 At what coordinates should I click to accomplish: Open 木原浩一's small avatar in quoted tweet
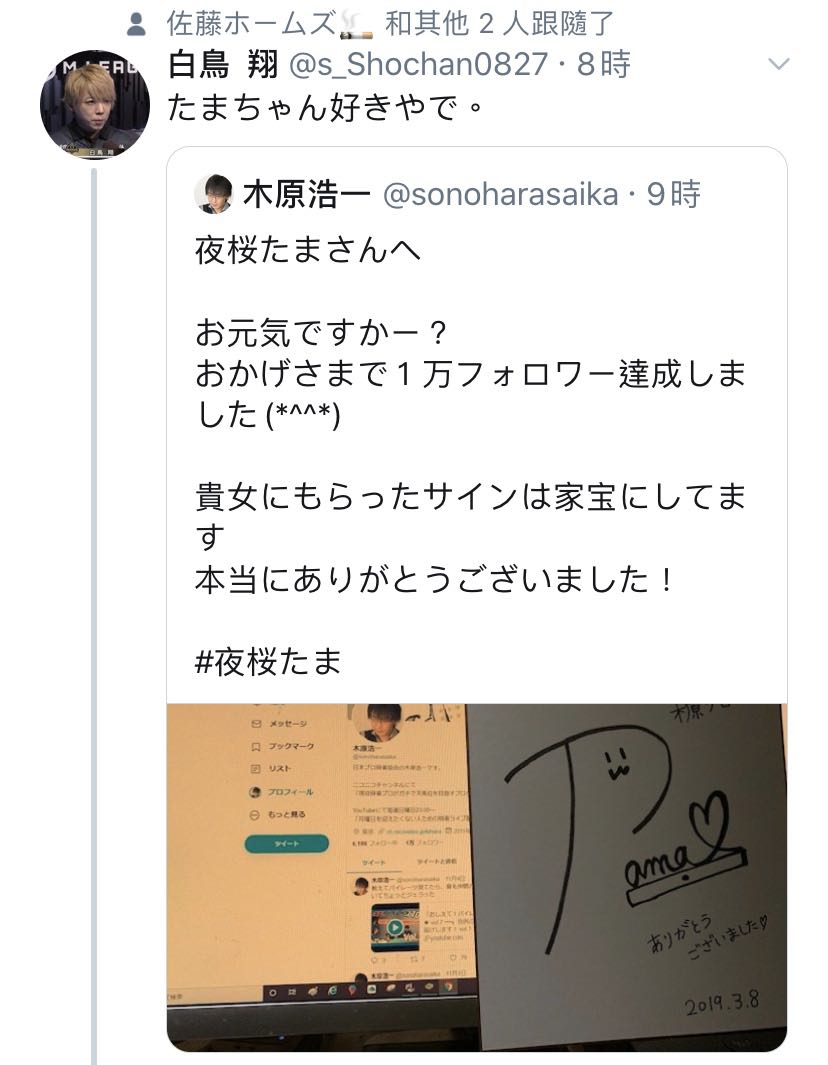[x=214, y=194]
